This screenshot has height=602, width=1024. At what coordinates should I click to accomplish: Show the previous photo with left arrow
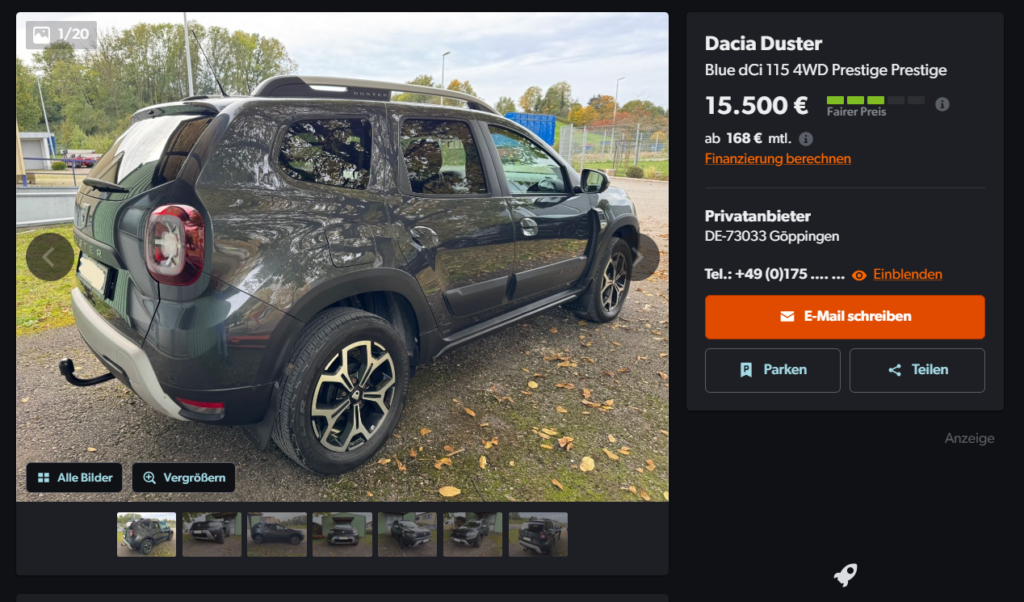(50, 257)
